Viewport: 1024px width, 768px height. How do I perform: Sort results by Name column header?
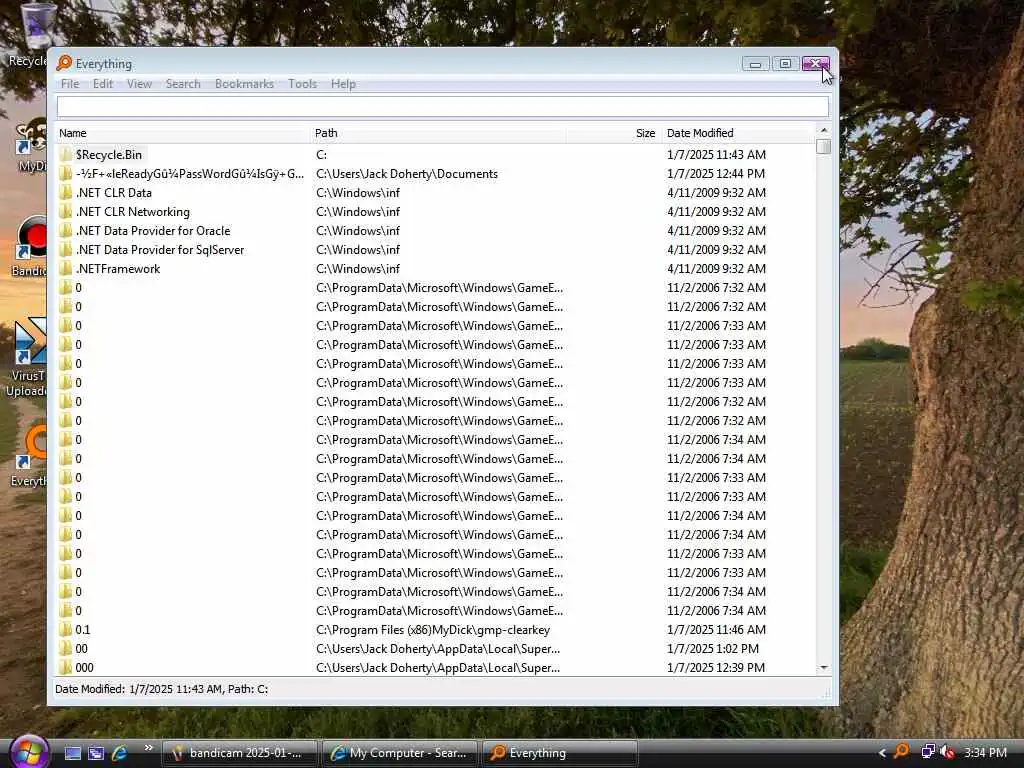point(182,133)
